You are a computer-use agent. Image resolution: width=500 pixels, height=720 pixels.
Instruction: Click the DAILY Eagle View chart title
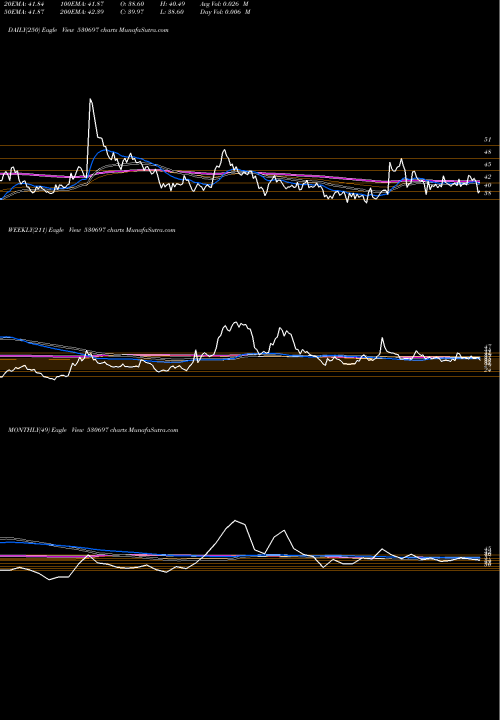click(88, 30)
